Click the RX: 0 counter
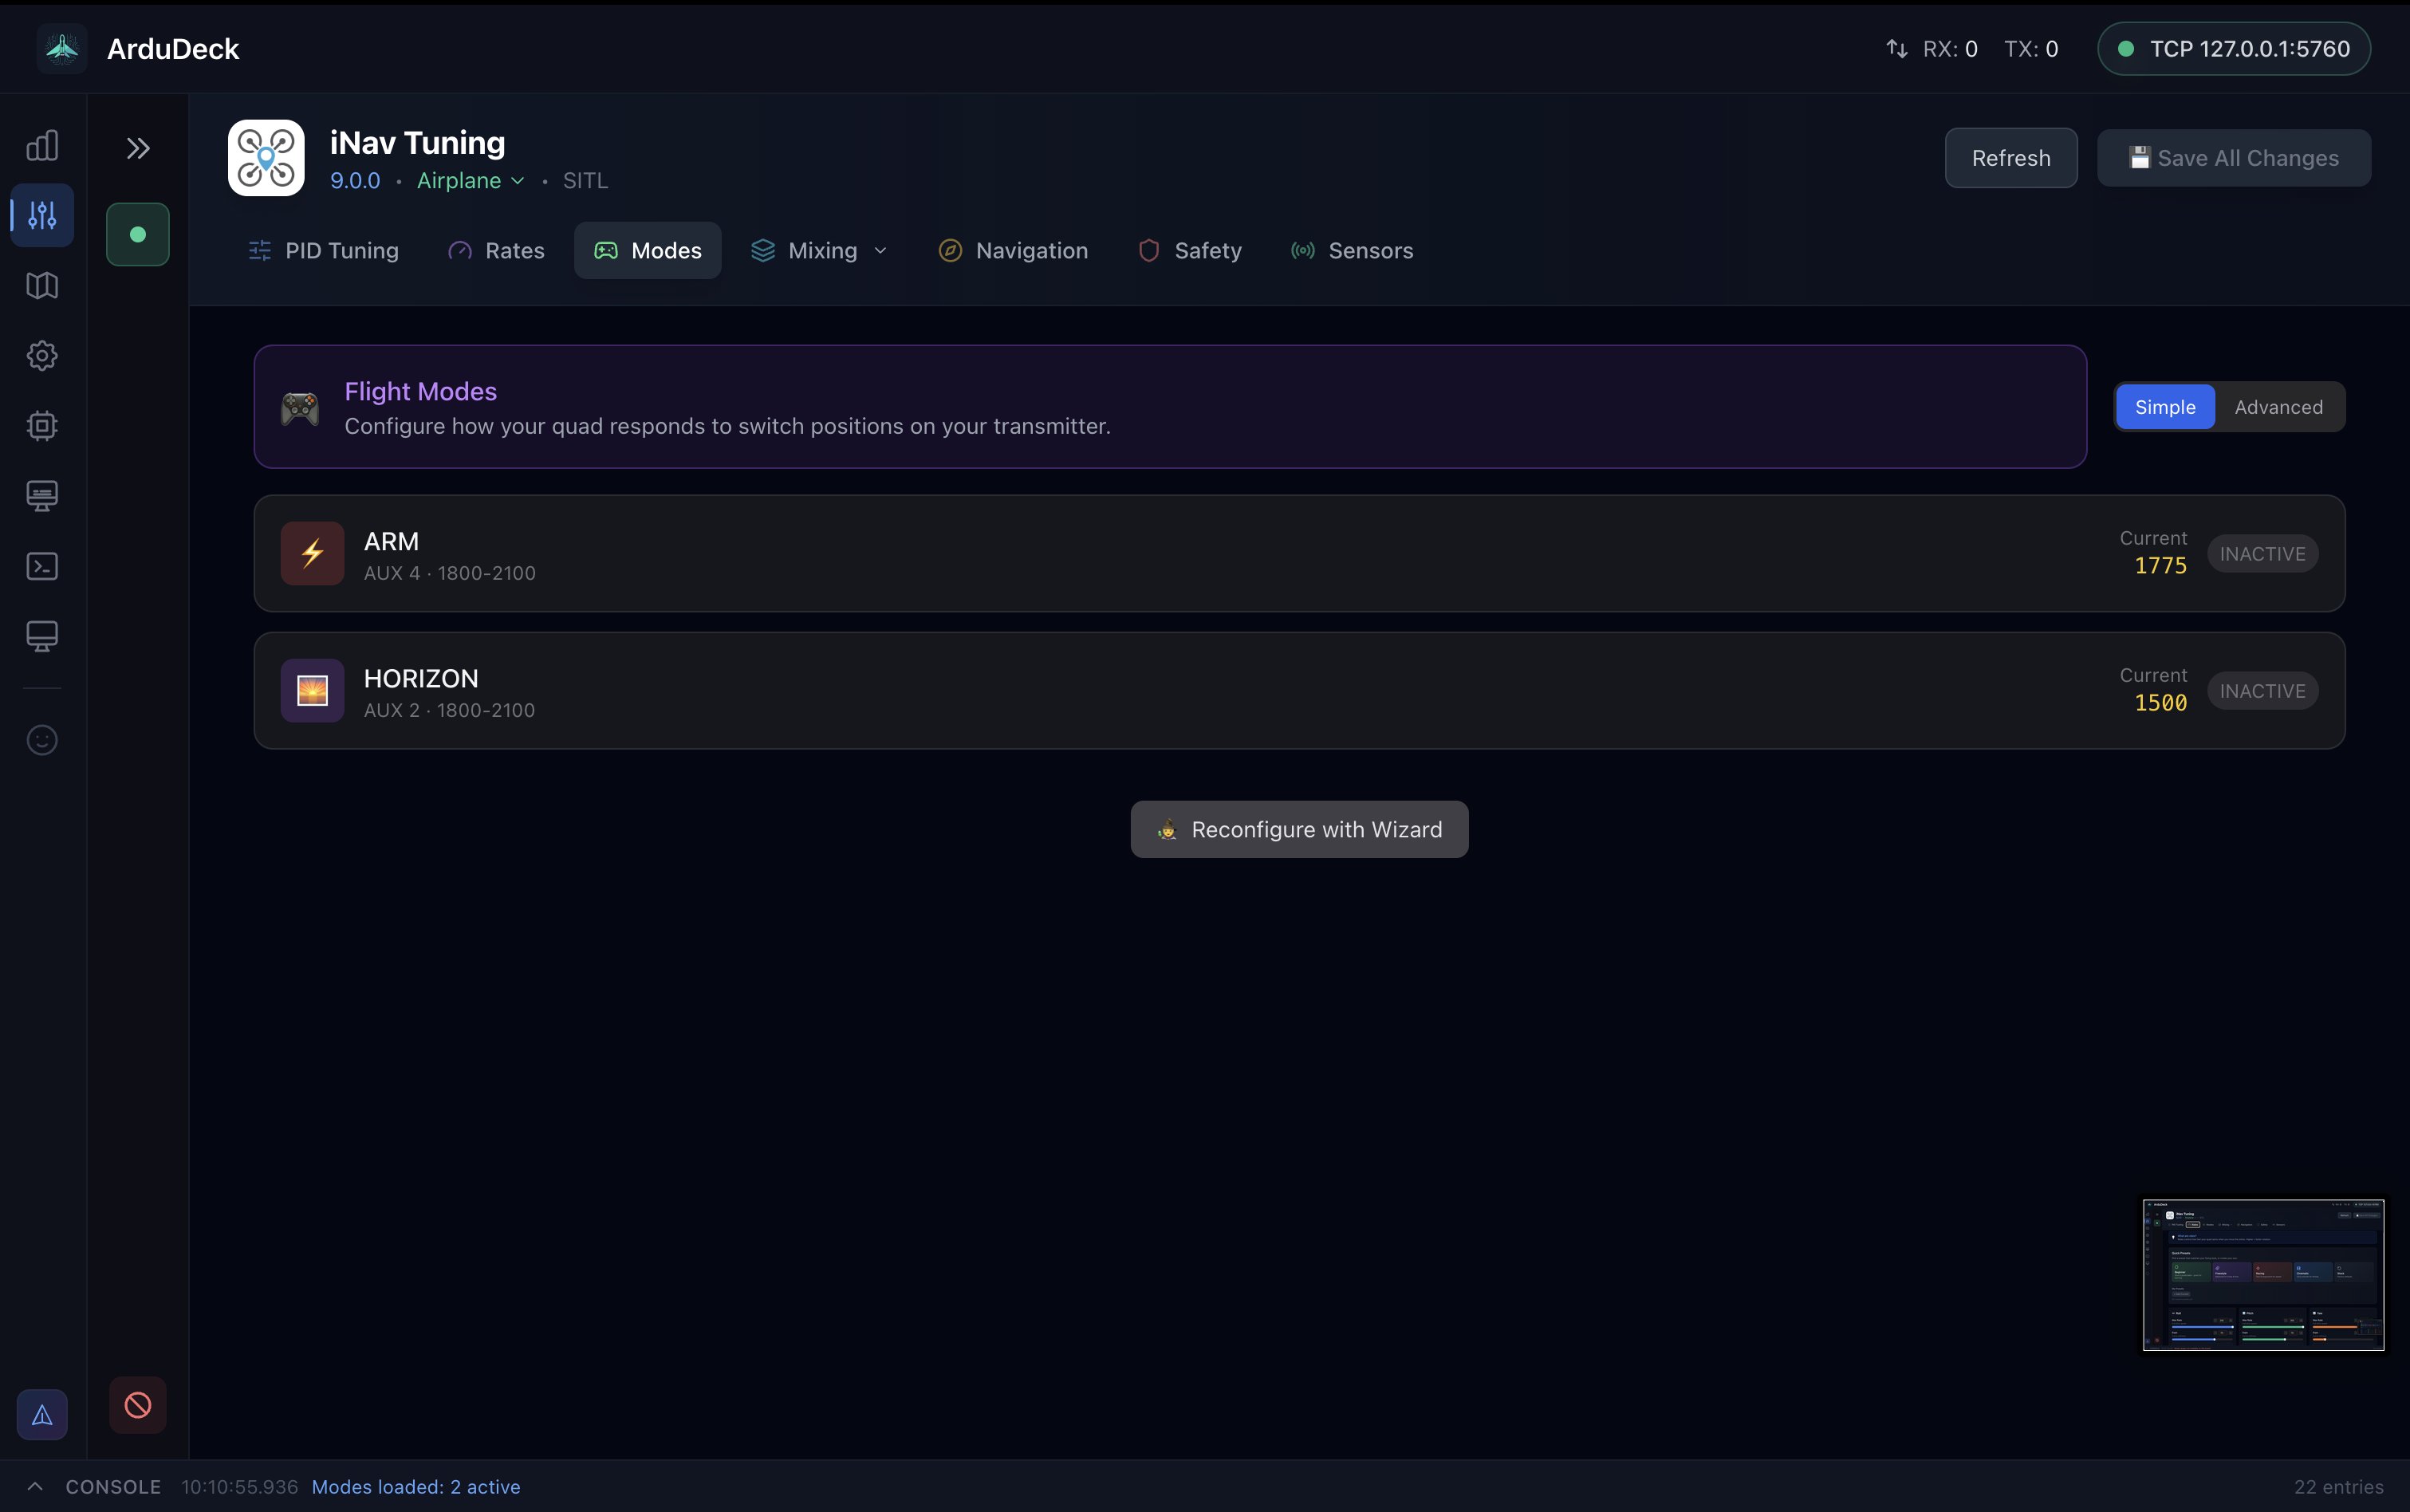 click(1950, 49)
